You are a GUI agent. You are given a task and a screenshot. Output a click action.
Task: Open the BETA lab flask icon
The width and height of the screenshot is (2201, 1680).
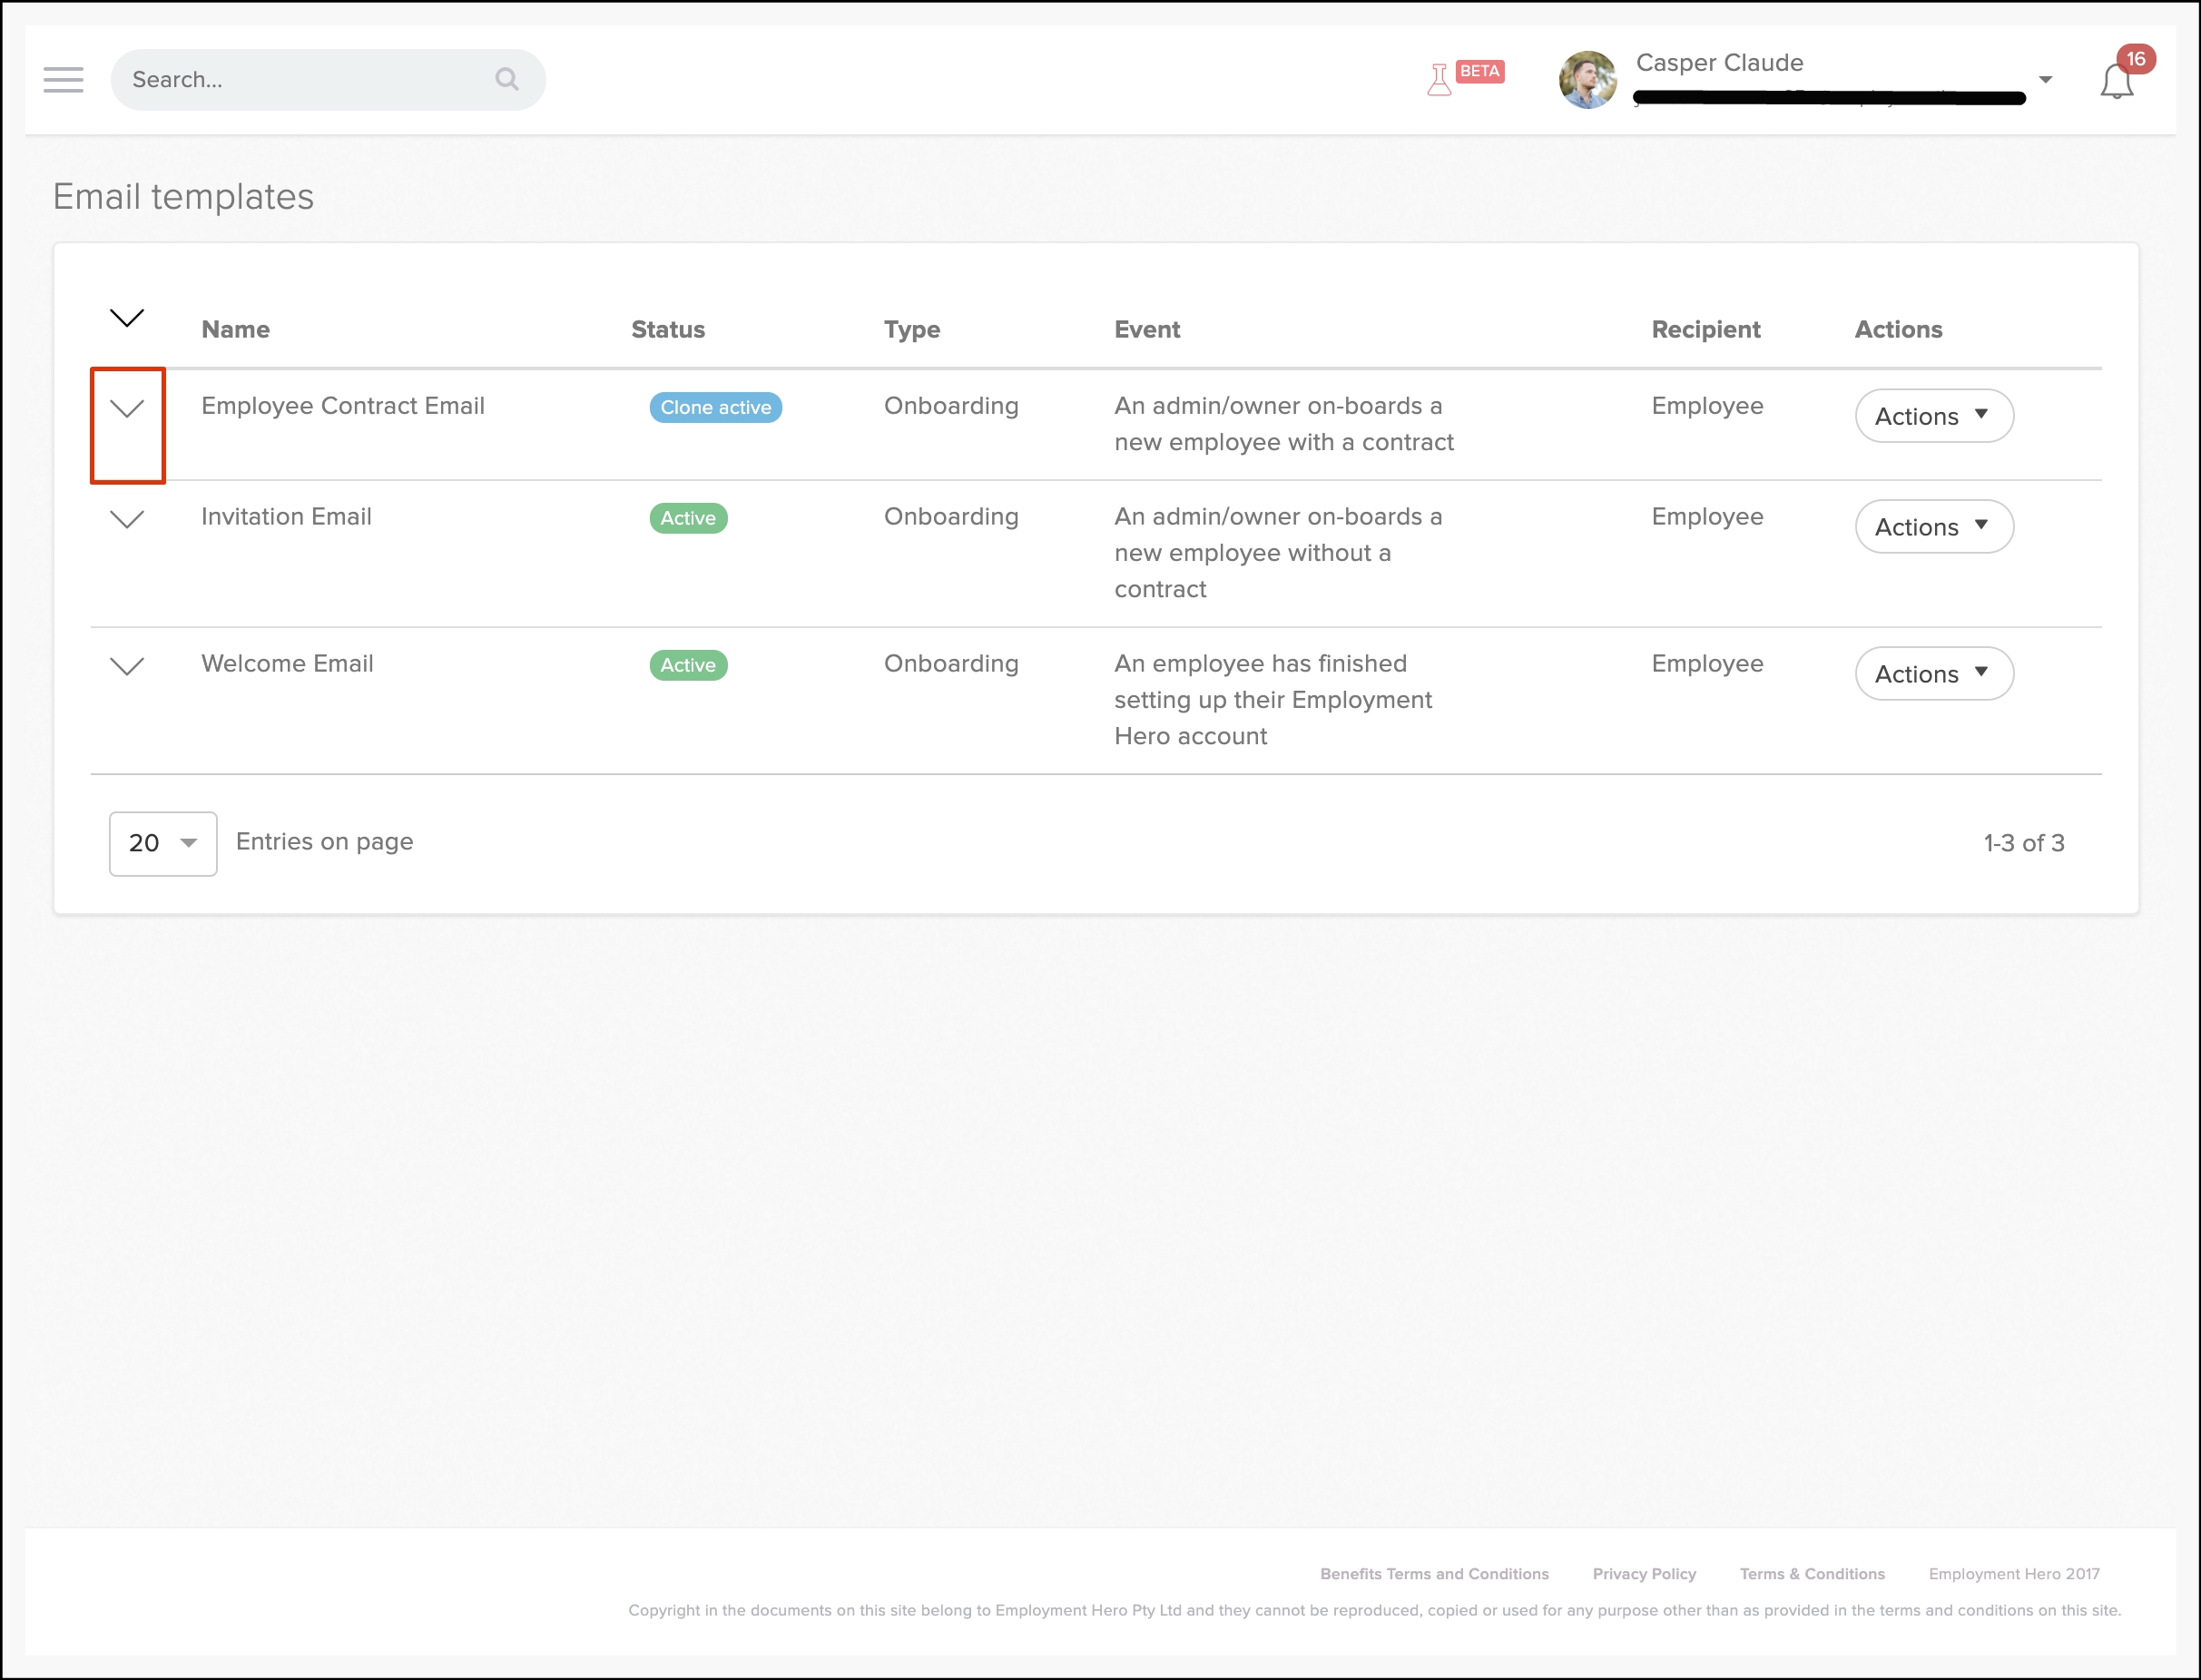coord(1440,79)
